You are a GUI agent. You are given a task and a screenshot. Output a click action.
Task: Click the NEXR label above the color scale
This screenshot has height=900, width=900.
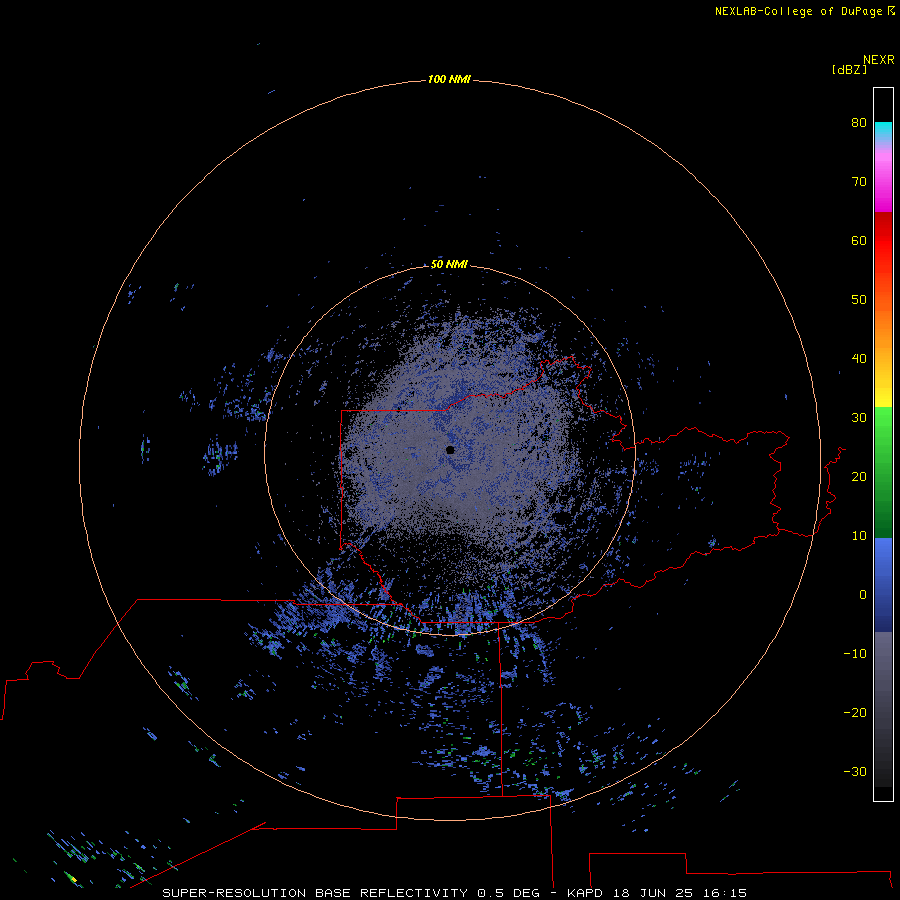pos(879,60)
